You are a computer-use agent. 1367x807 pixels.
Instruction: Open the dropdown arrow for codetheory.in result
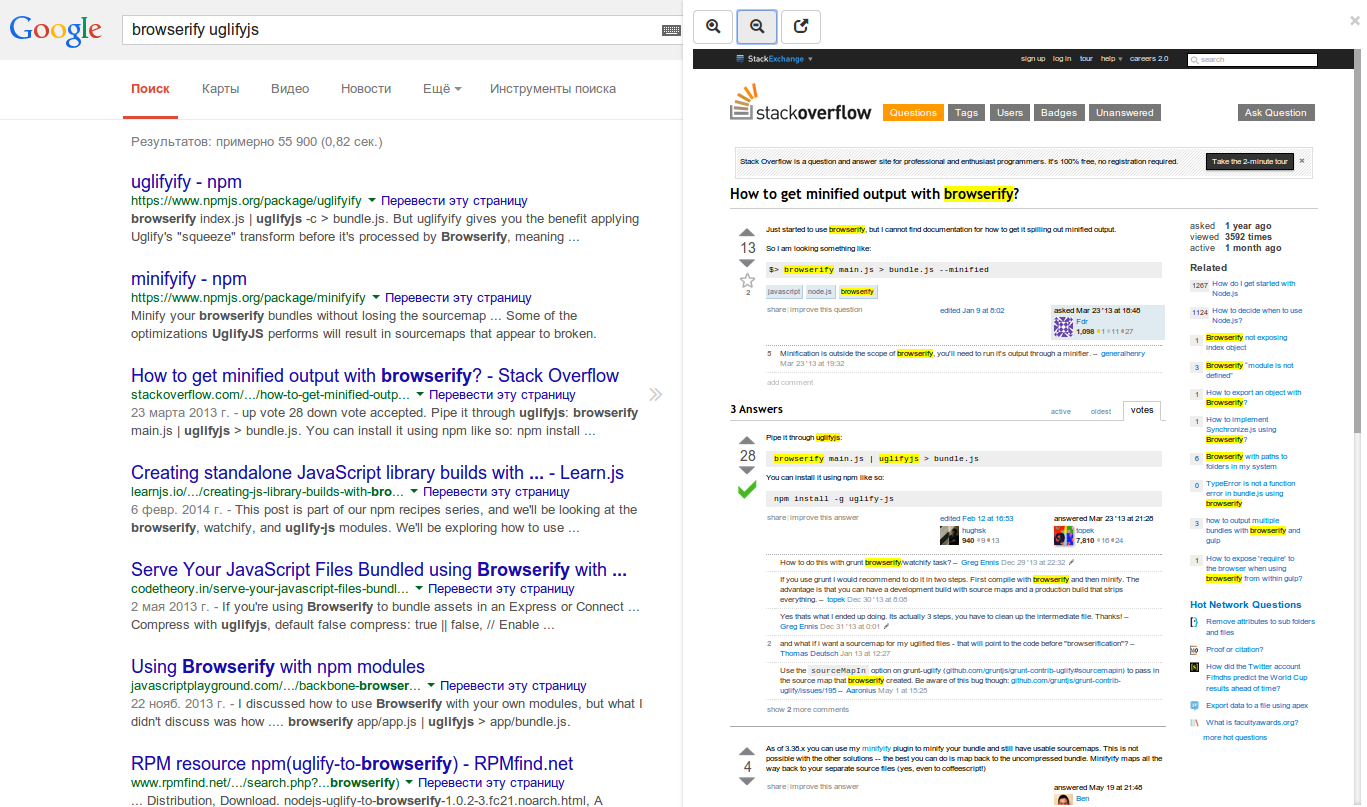pyautogui.click(x=420, y=588)
